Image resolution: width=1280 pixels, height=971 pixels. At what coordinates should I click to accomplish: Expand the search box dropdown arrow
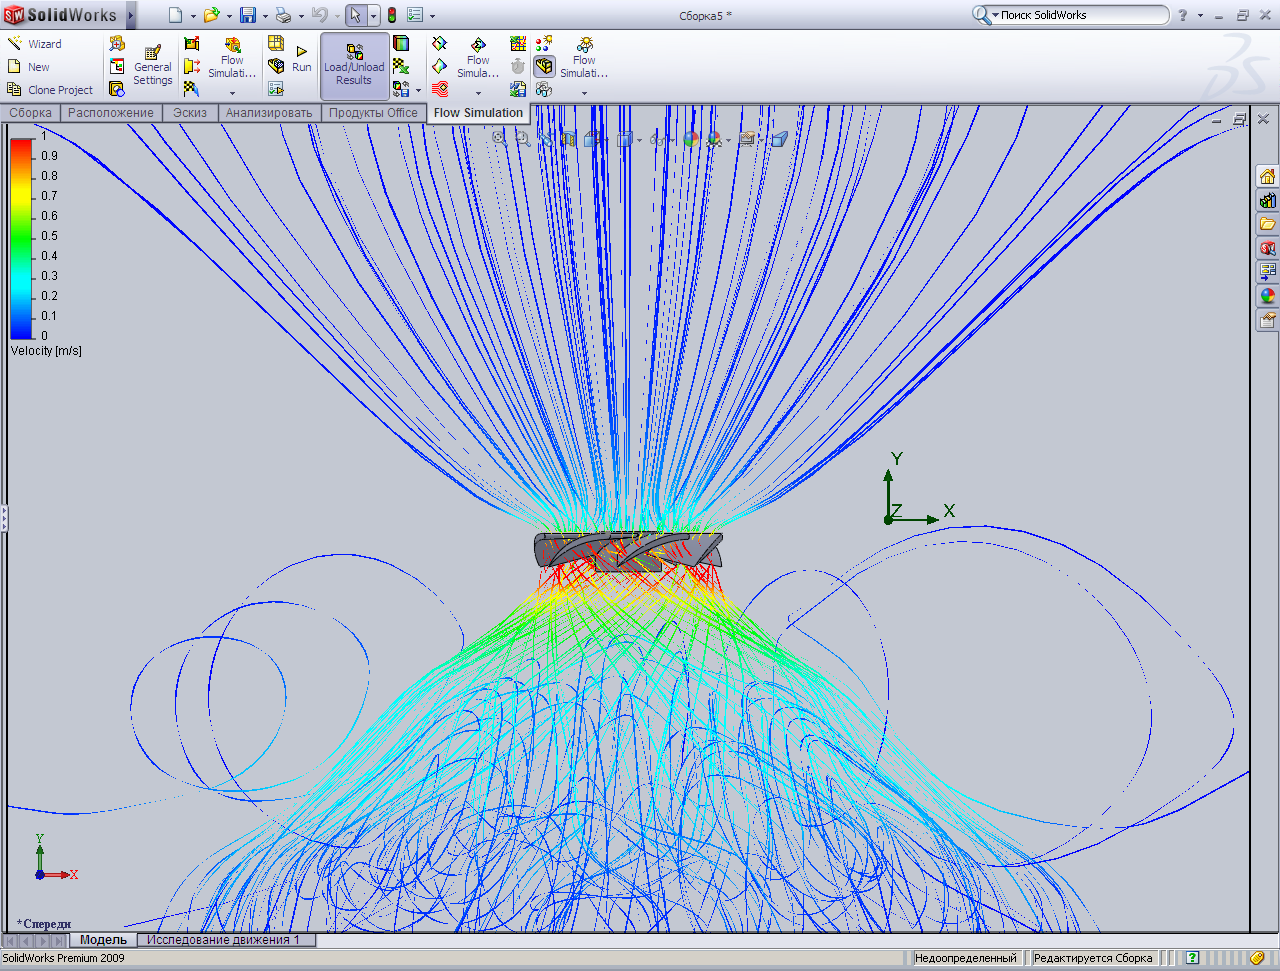pos(995,15)
